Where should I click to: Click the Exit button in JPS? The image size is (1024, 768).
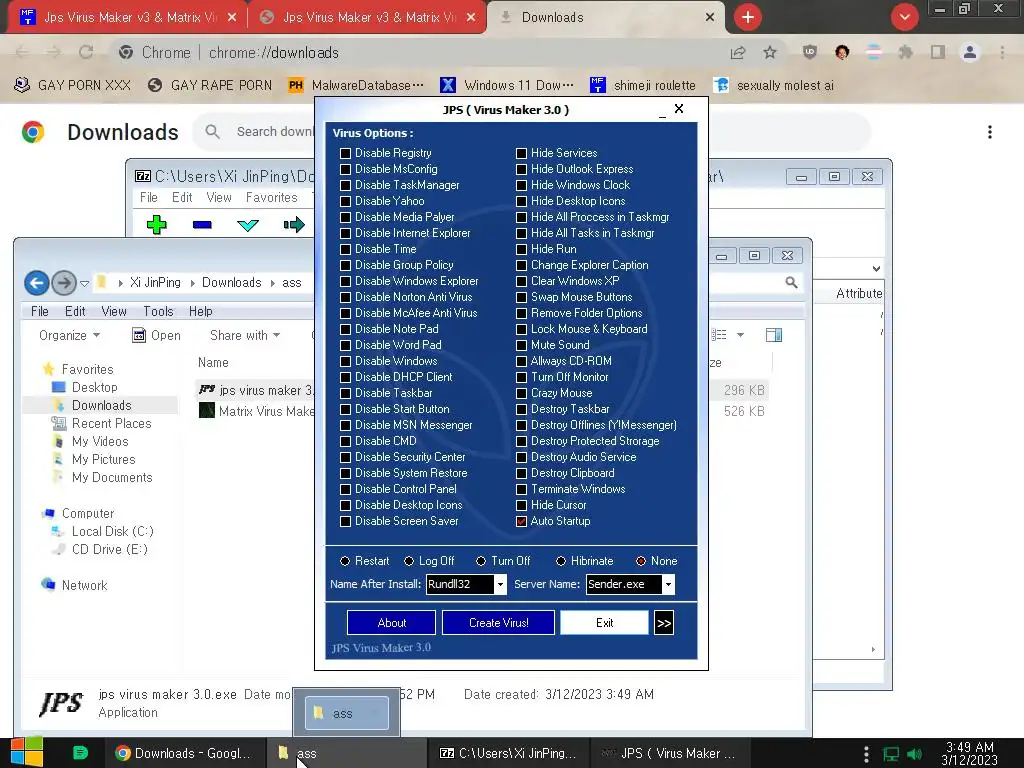[604, 623]
